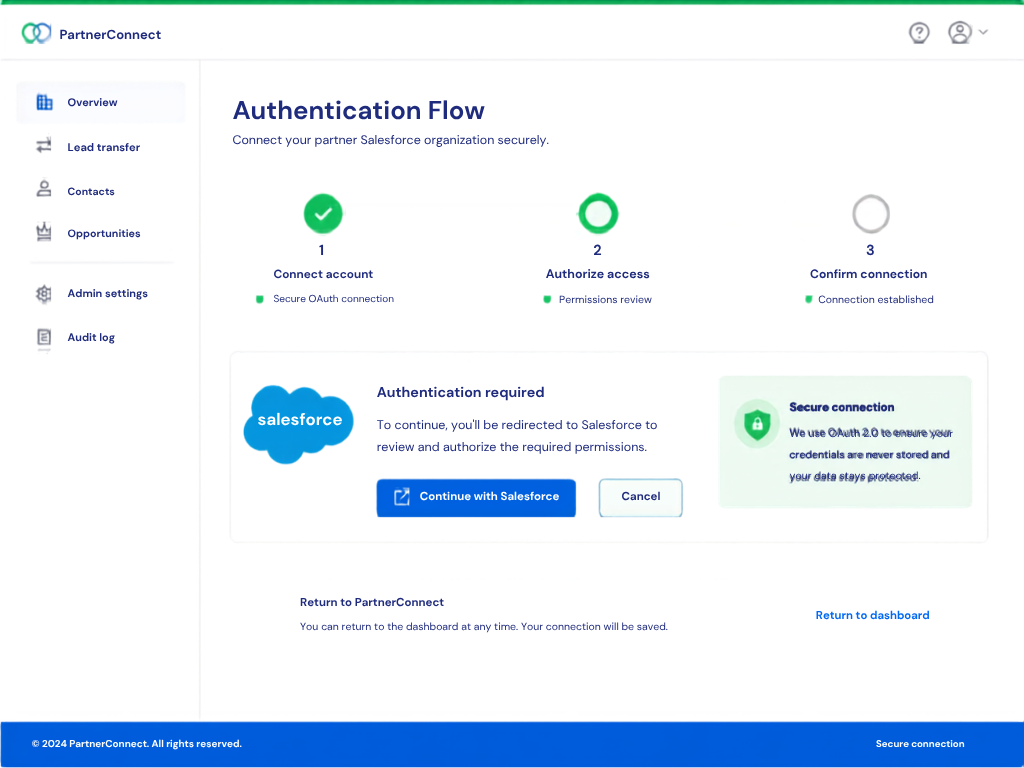The height and width of the screenshot is (768, 1024).
Task: Click the external link icon on Continue button
Action: (x=402, y=497)
